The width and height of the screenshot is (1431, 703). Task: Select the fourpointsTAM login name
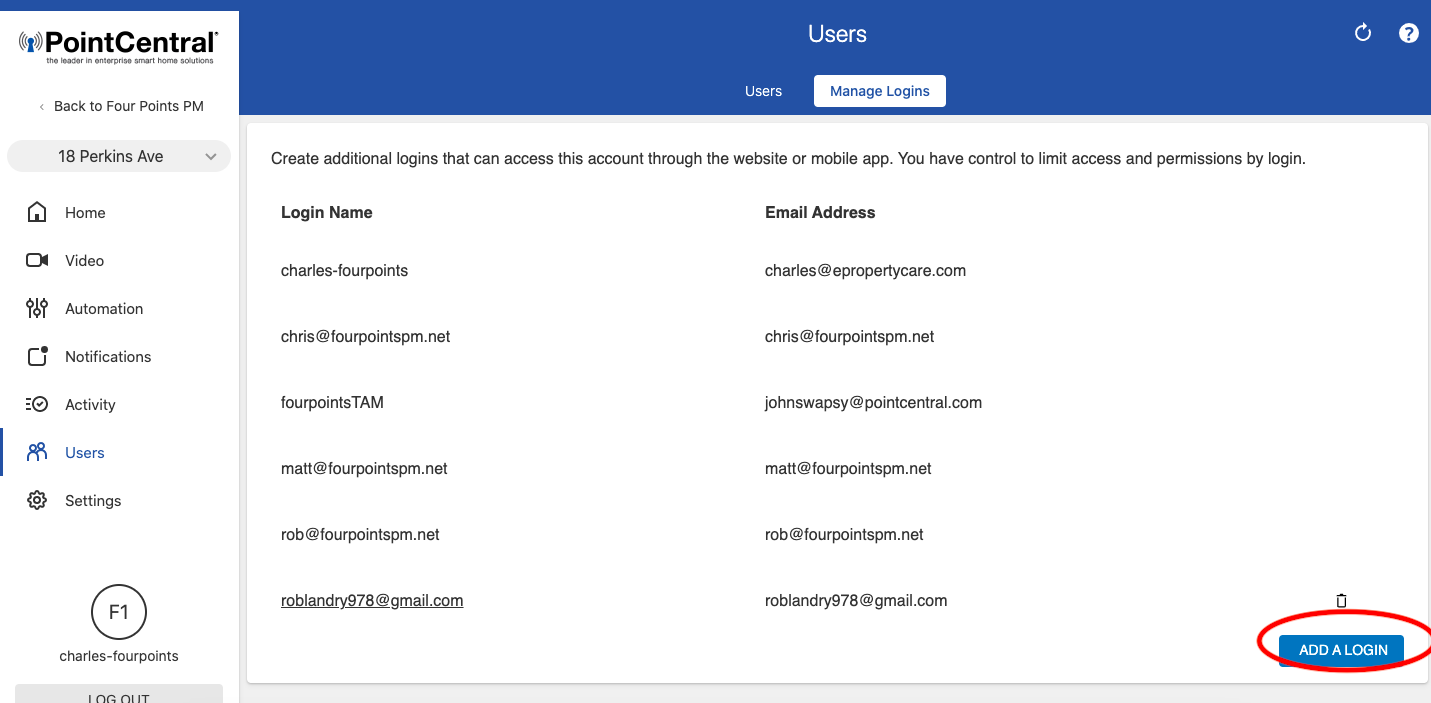click(x=332, y=402)
